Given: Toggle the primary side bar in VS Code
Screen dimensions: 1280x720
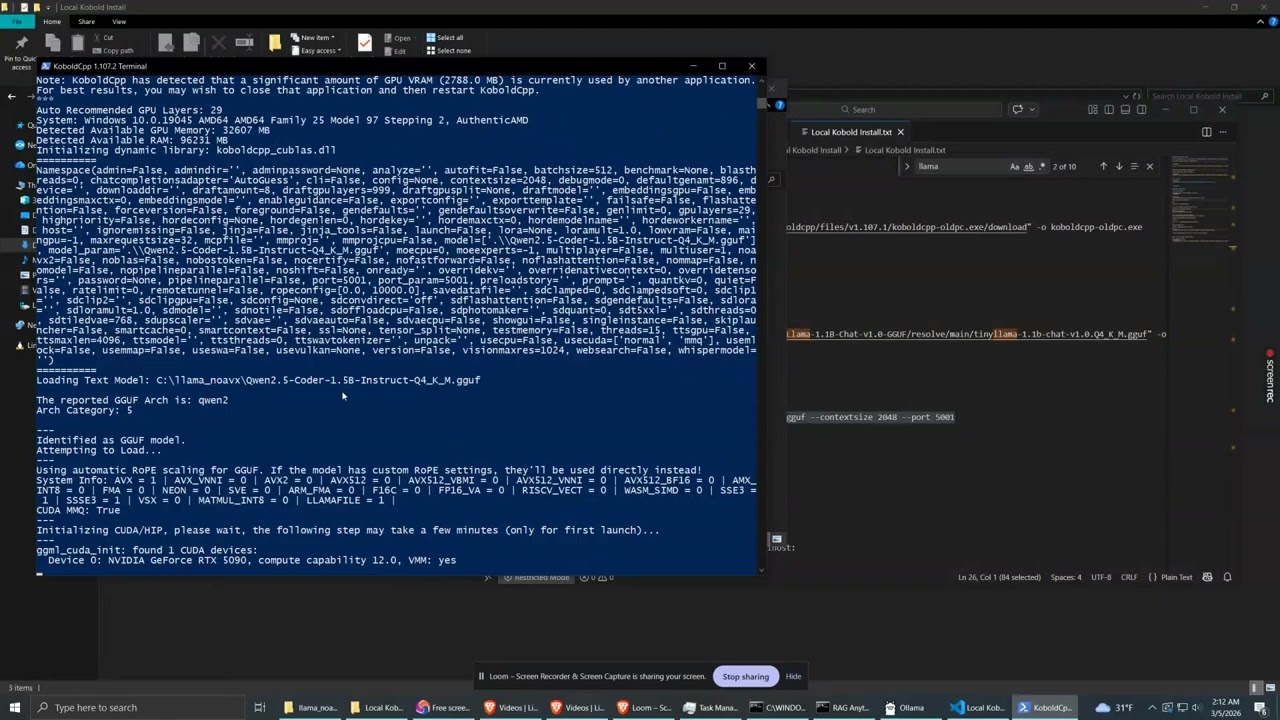Looking at the screenshot, I should (x=1109, y=109).
